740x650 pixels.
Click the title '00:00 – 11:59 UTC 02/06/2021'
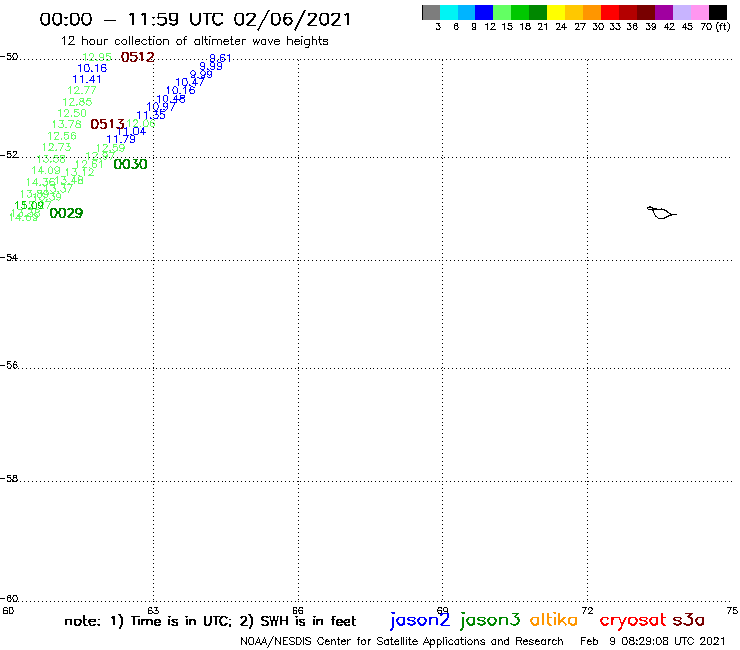click(195, 19)
